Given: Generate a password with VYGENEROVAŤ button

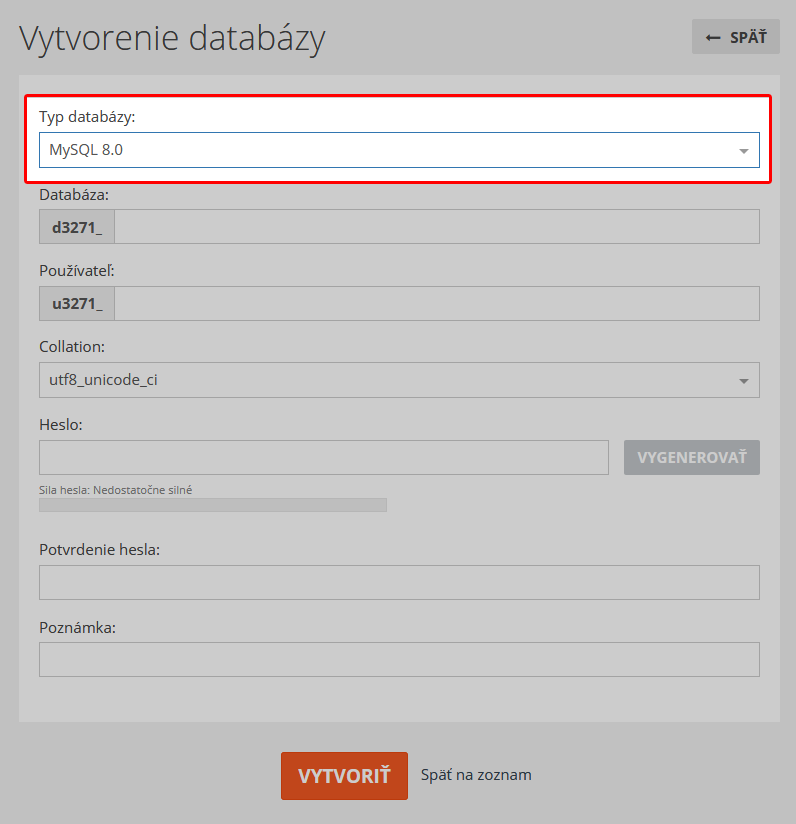Looking at the screenshot, I should click(x=691, y=457).
